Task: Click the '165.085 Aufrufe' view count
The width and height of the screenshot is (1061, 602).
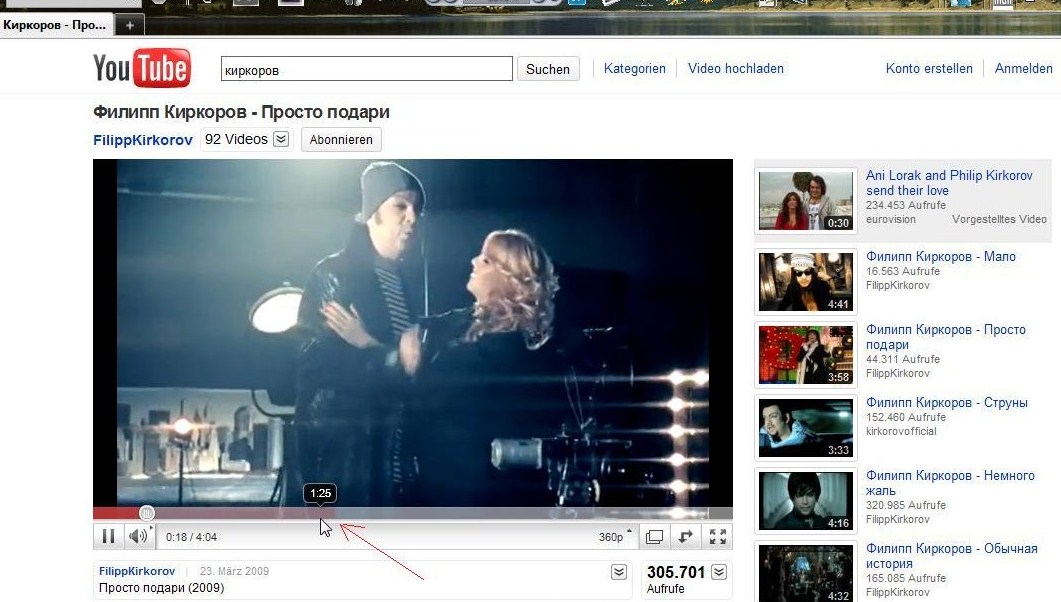Action: pos(906,578)
